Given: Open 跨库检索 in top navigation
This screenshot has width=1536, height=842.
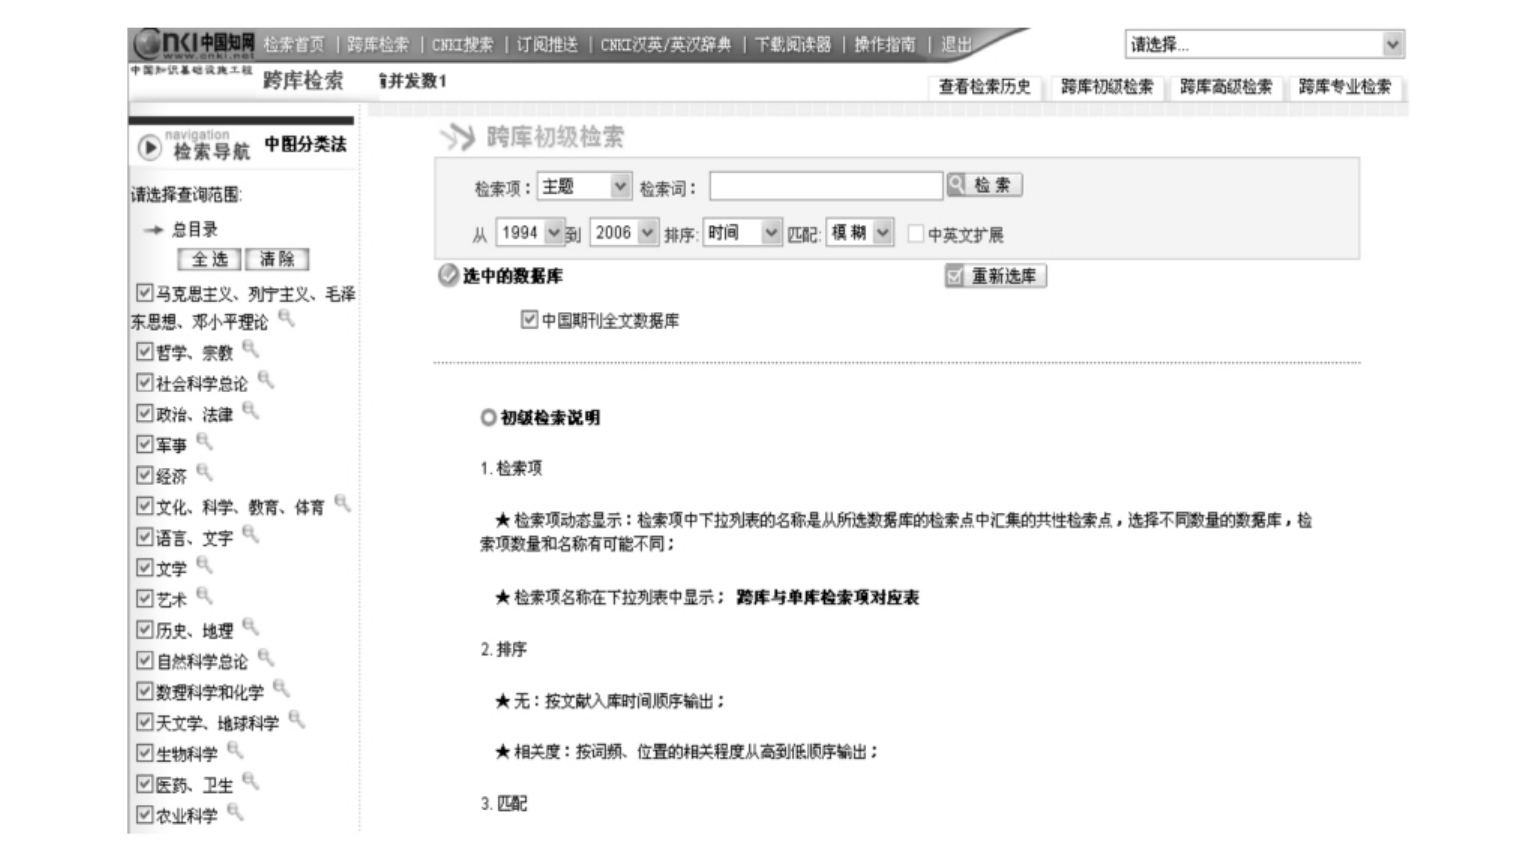Looking at the screenshot, I should click(378, 45).
